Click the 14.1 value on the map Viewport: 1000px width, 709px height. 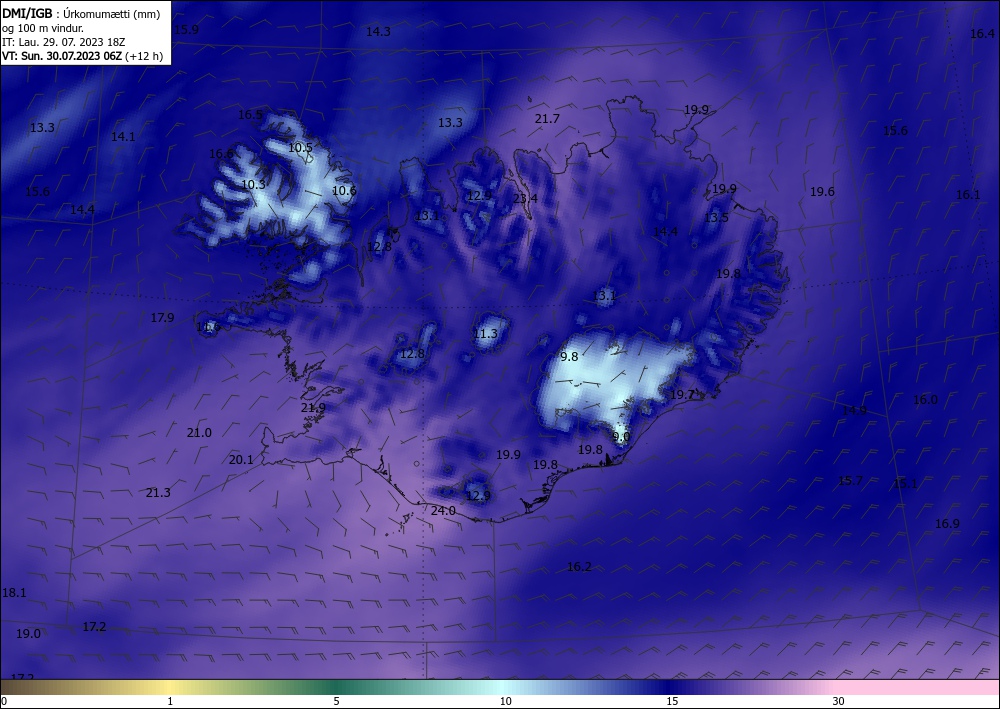[123, 136]
